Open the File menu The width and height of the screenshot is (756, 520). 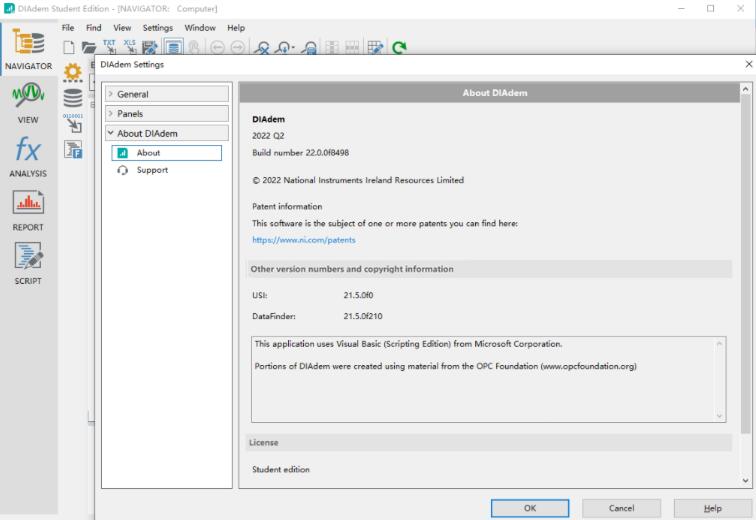pos(68,28)
